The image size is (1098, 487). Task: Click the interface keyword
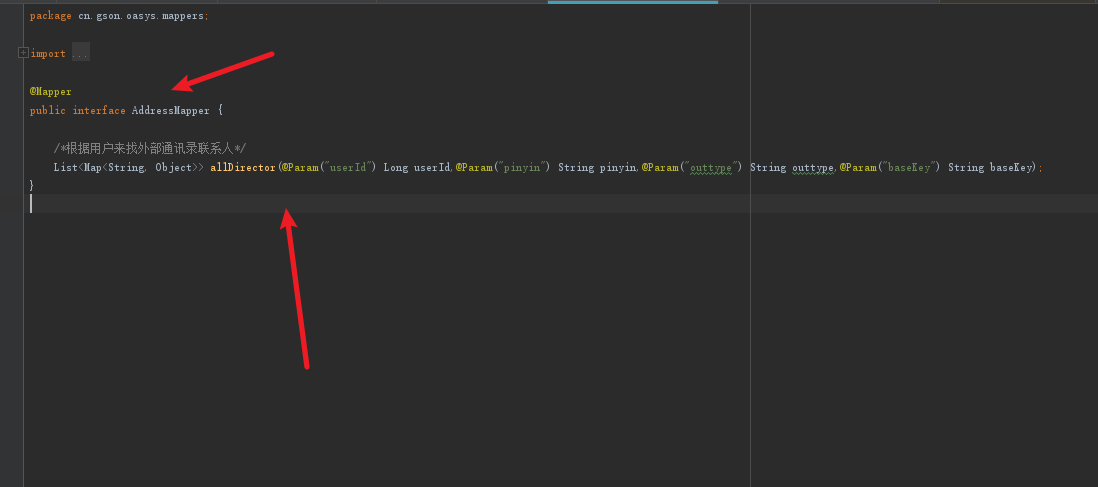(99, 110)
